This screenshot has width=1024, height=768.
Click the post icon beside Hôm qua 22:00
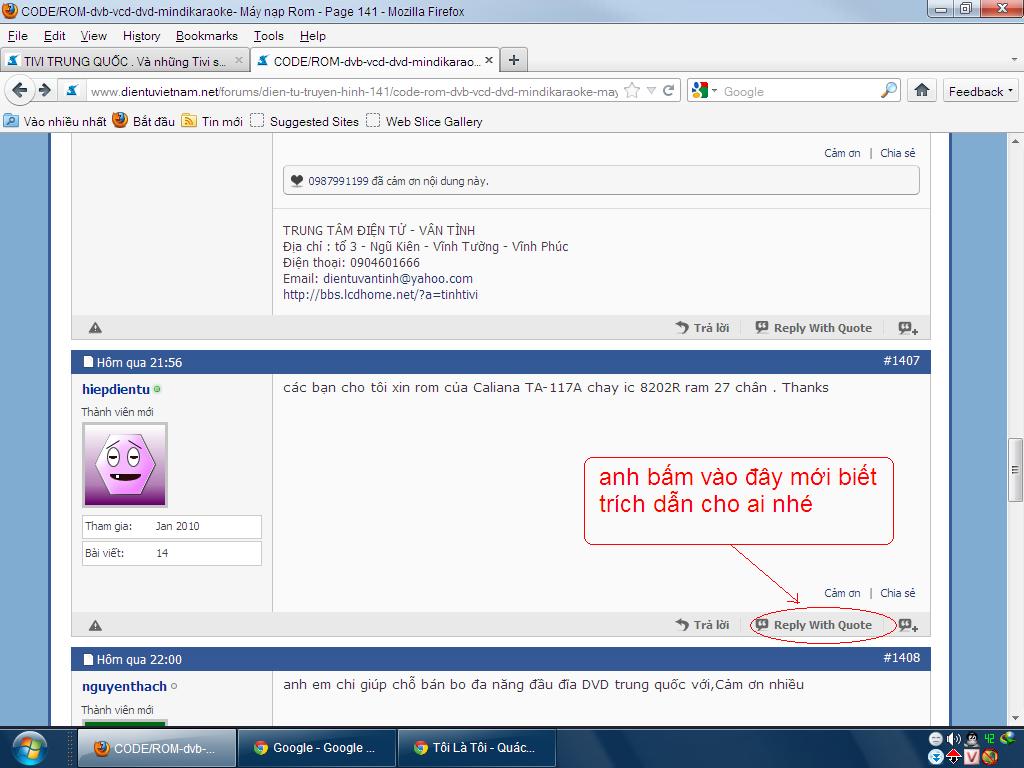pos(88,660)
